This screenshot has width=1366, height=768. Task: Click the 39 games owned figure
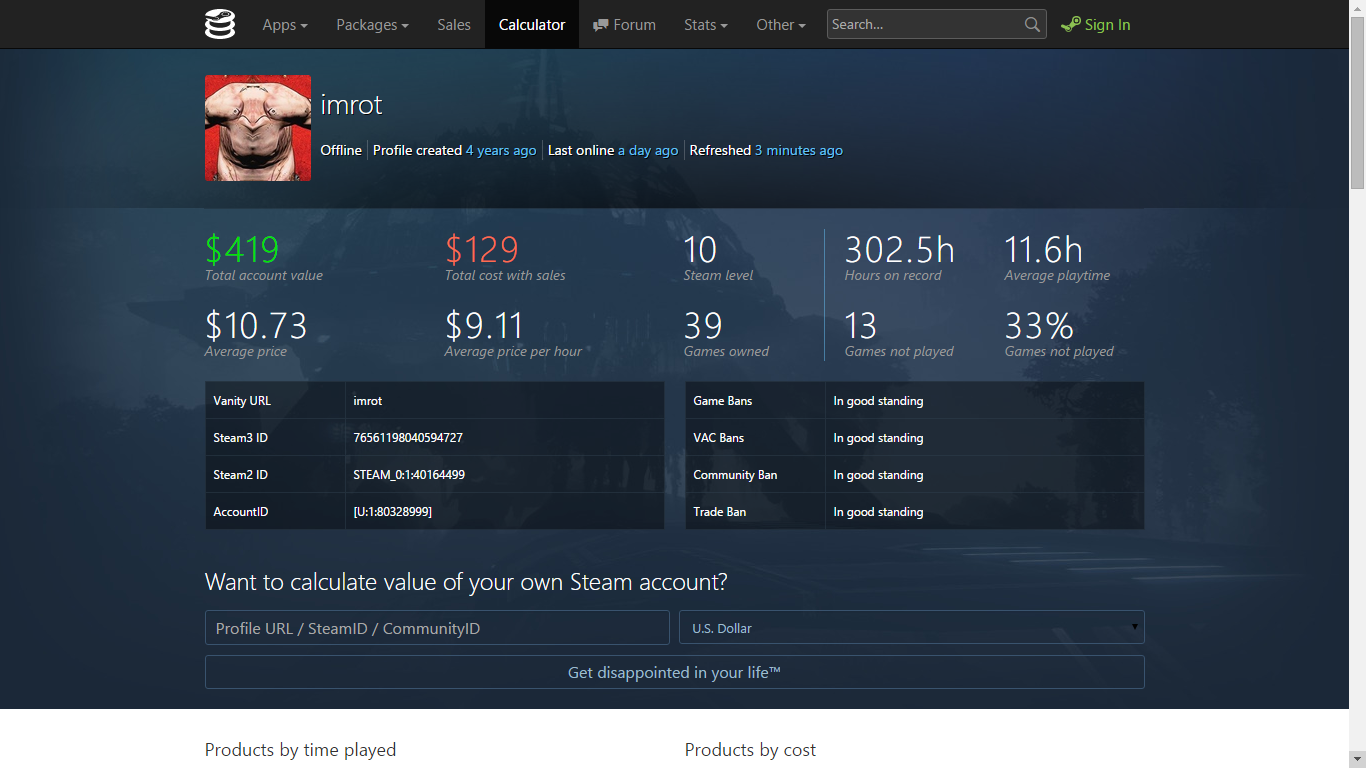coord(703,325)
